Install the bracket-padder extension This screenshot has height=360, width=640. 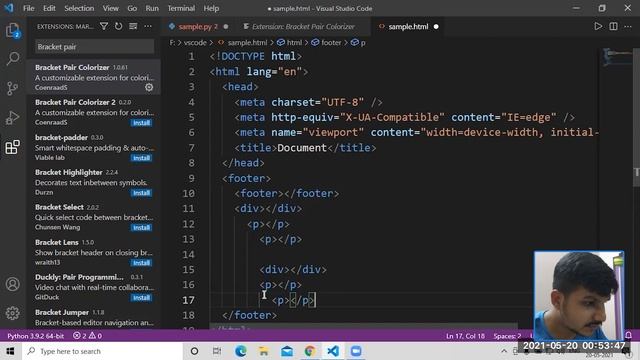(141, 158)
